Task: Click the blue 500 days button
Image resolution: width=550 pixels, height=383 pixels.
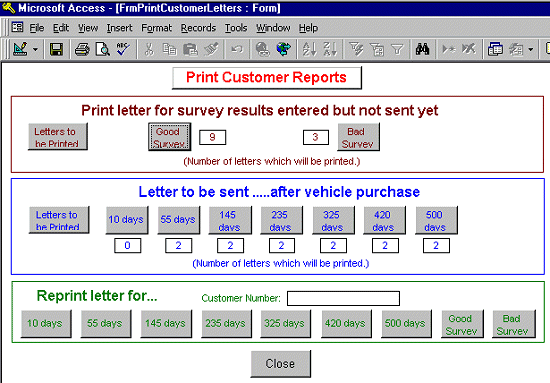Action: point(436,220)
